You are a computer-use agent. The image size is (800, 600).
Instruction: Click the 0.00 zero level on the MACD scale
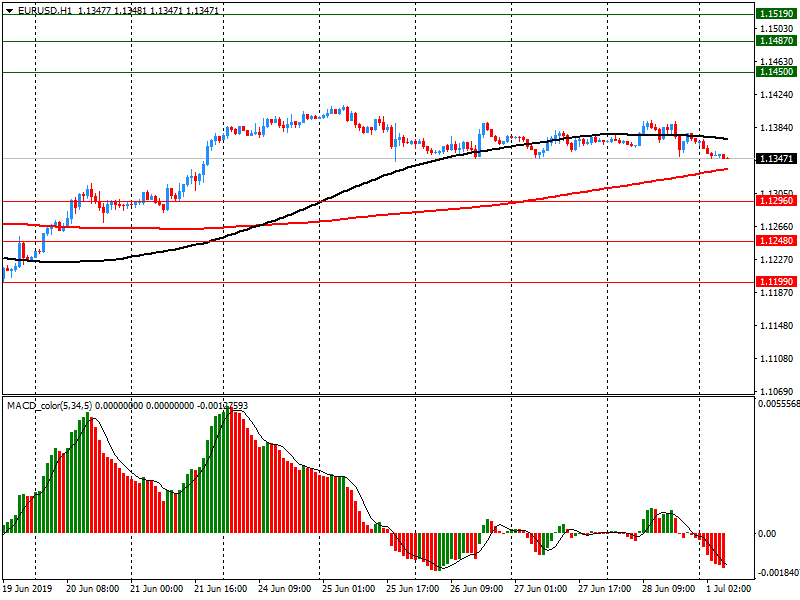tap(767, 534)
